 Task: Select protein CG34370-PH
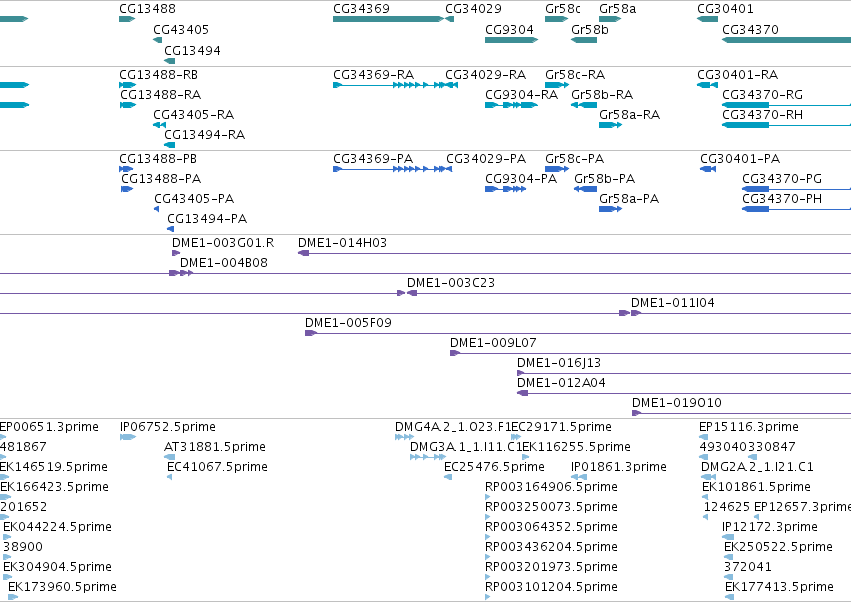pos(796,209)
